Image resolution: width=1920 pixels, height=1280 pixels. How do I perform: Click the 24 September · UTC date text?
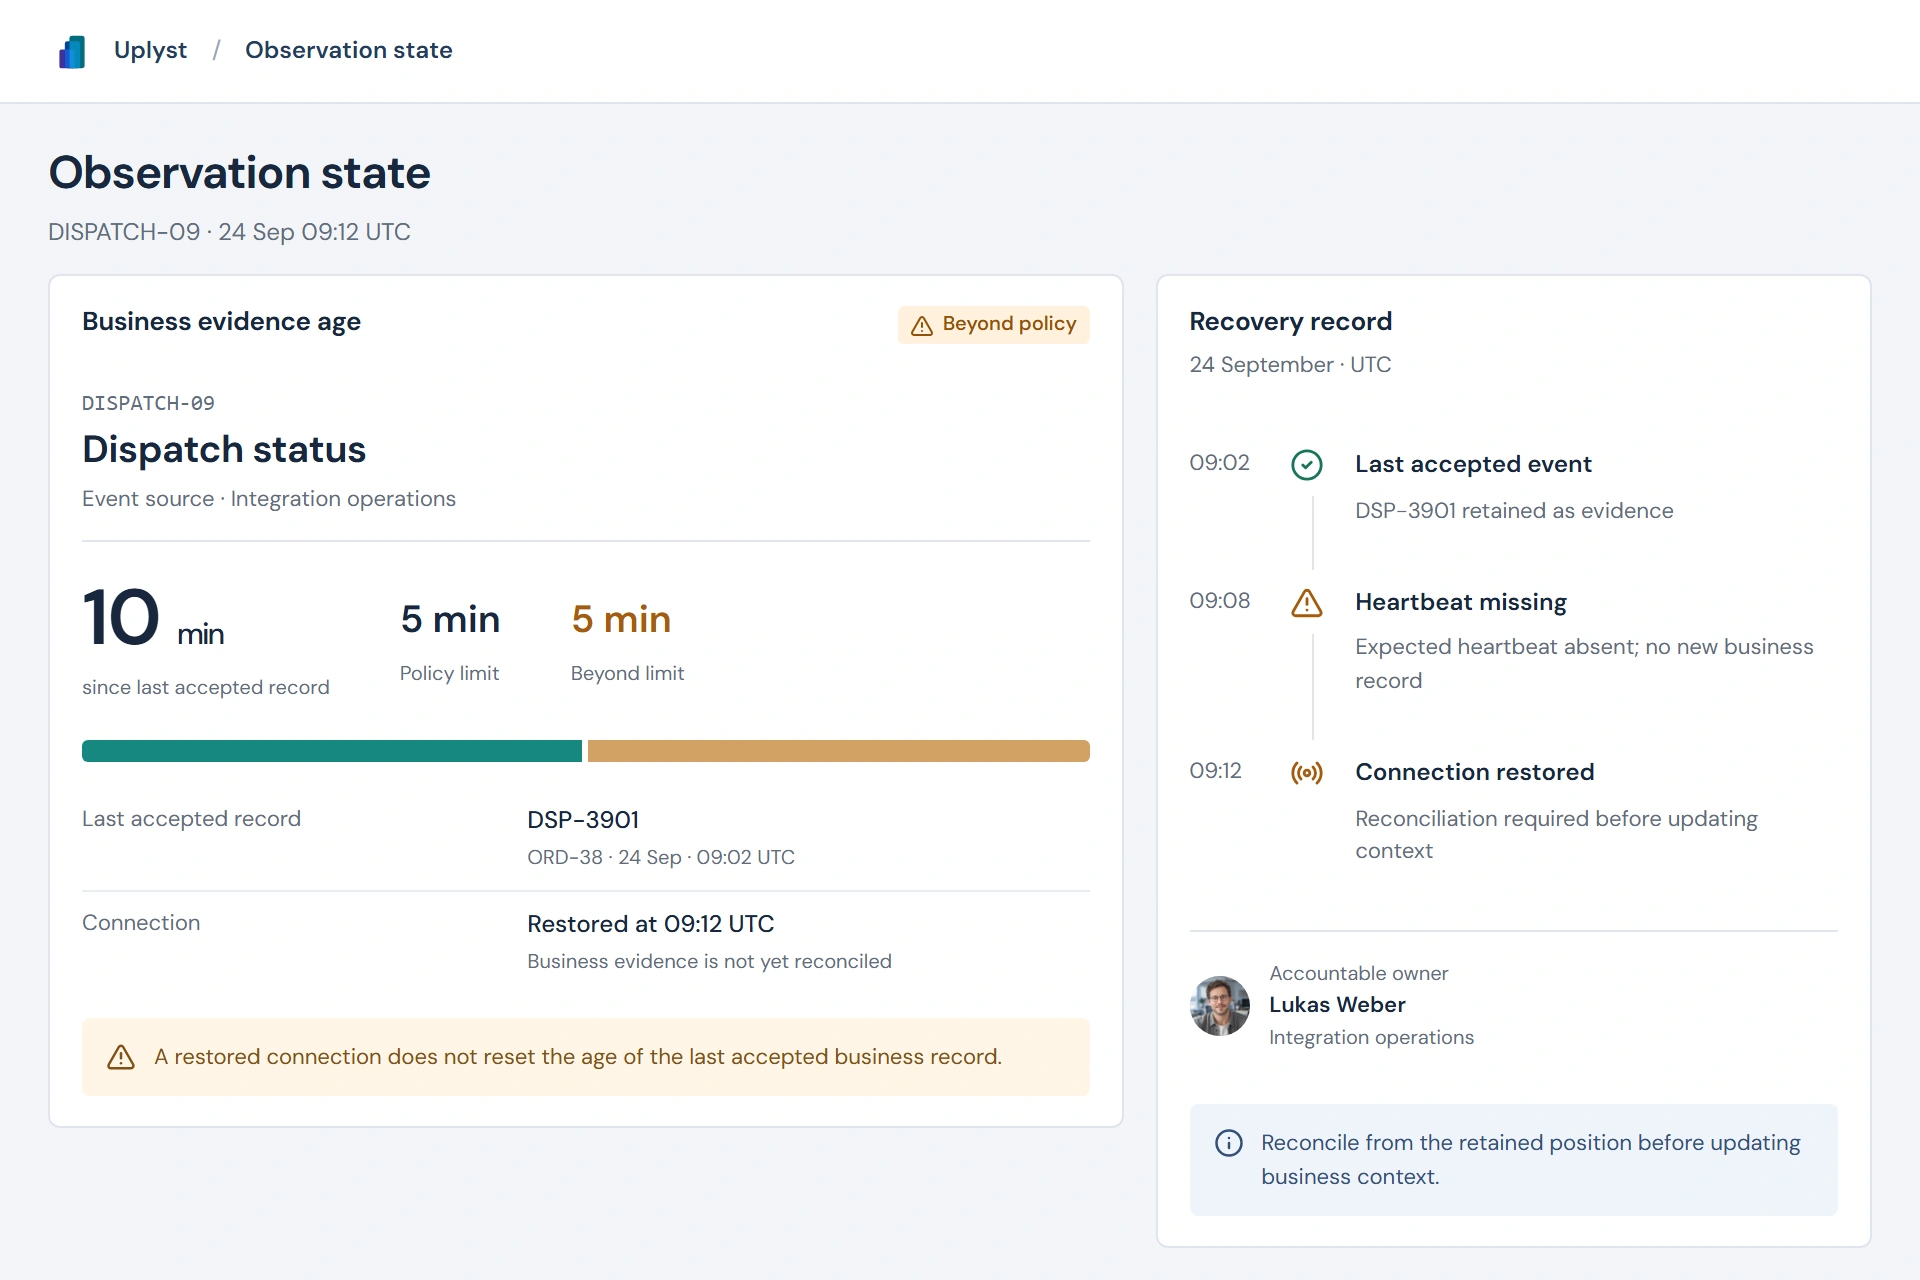[1290, 365]
